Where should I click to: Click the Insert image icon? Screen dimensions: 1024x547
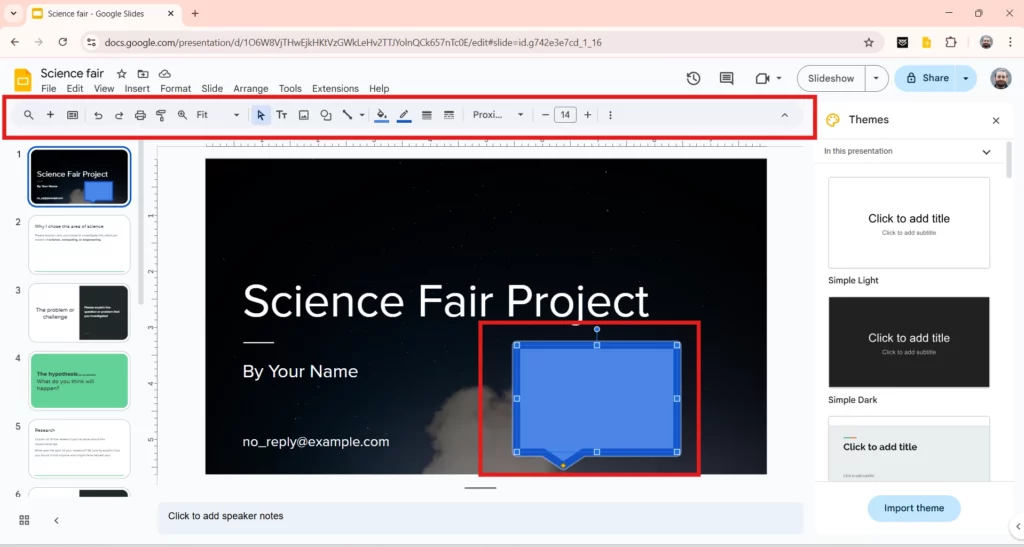coord(304,115)
